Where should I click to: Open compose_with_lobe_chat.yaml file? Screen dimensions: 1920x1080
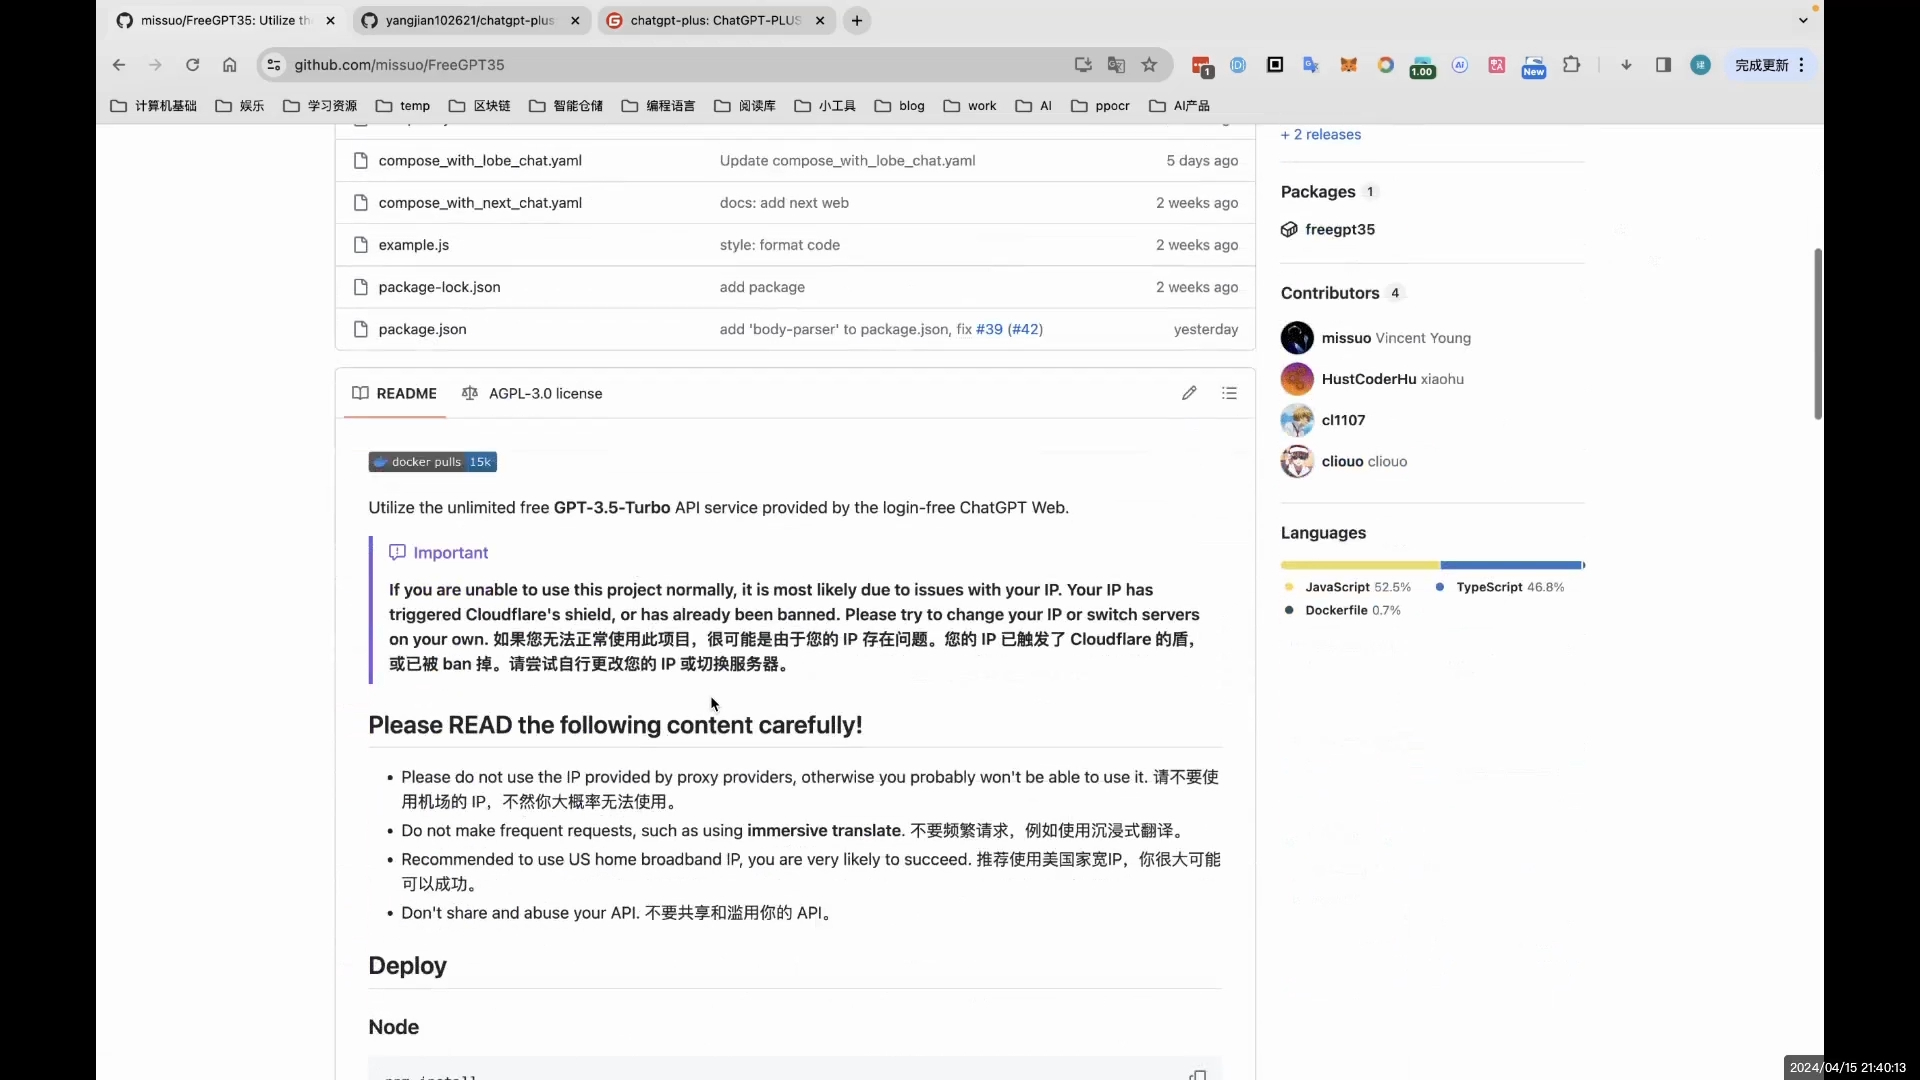pos(480,160)
